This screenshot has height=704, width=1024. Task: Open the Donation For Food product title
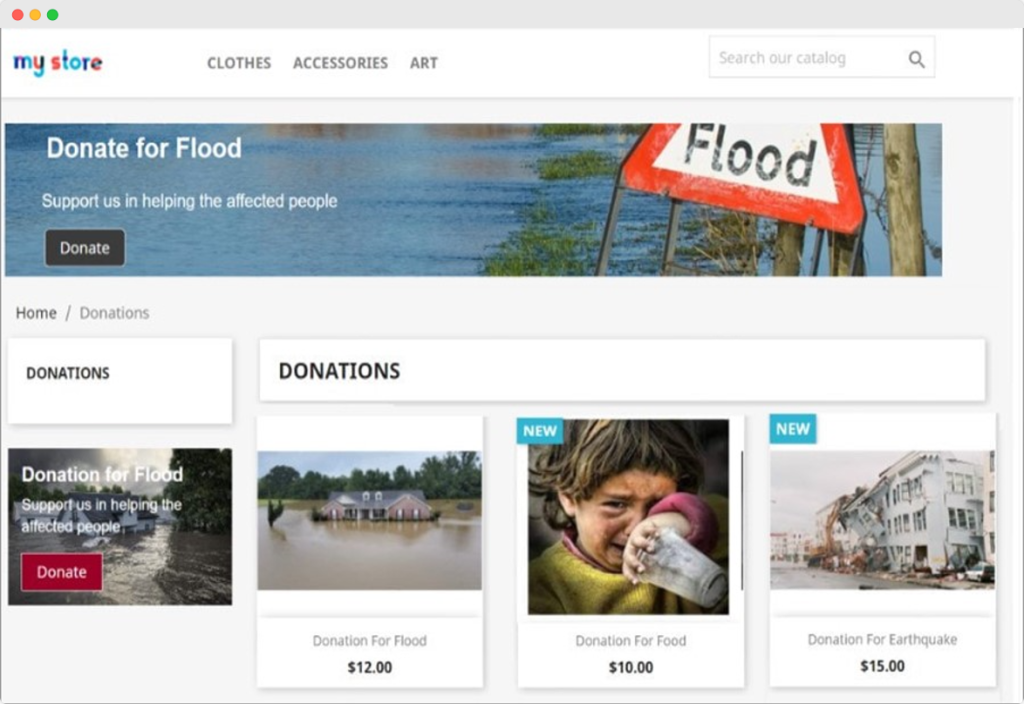point(630,641)
